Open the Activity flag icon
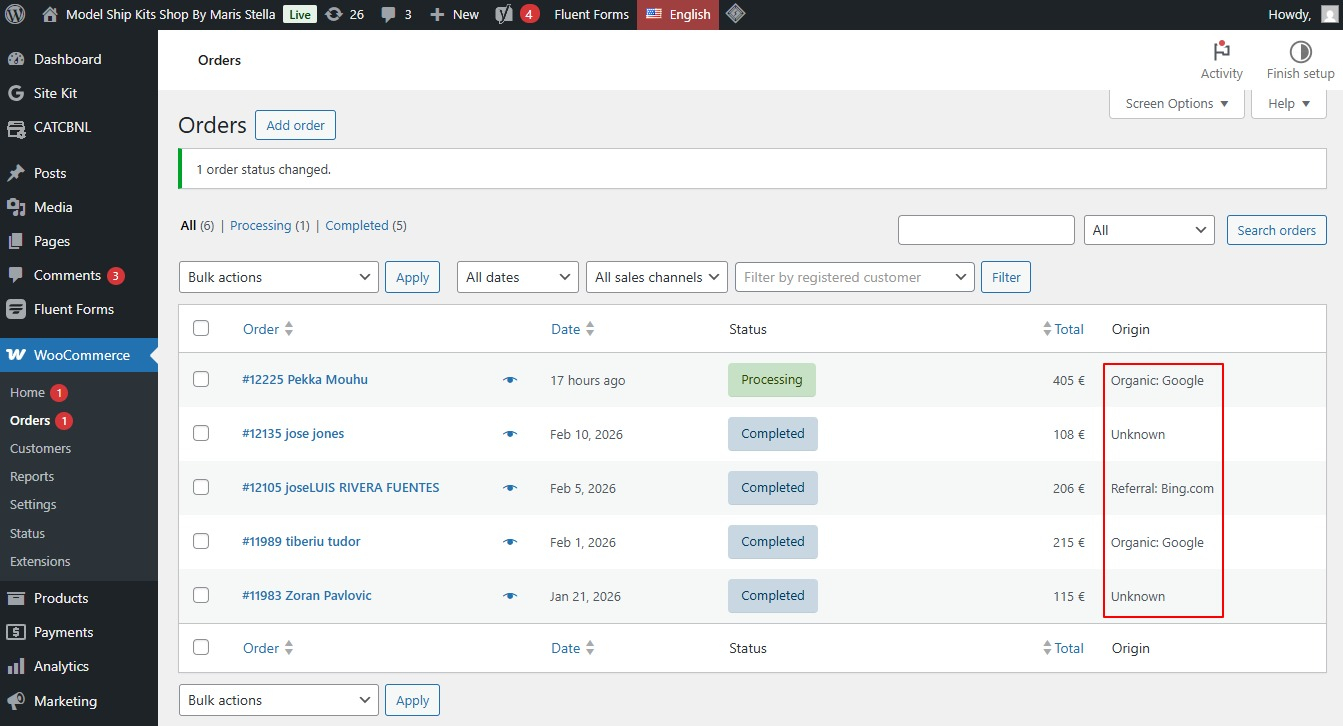The image size is (1343, 726). (x=1221, y=52)
